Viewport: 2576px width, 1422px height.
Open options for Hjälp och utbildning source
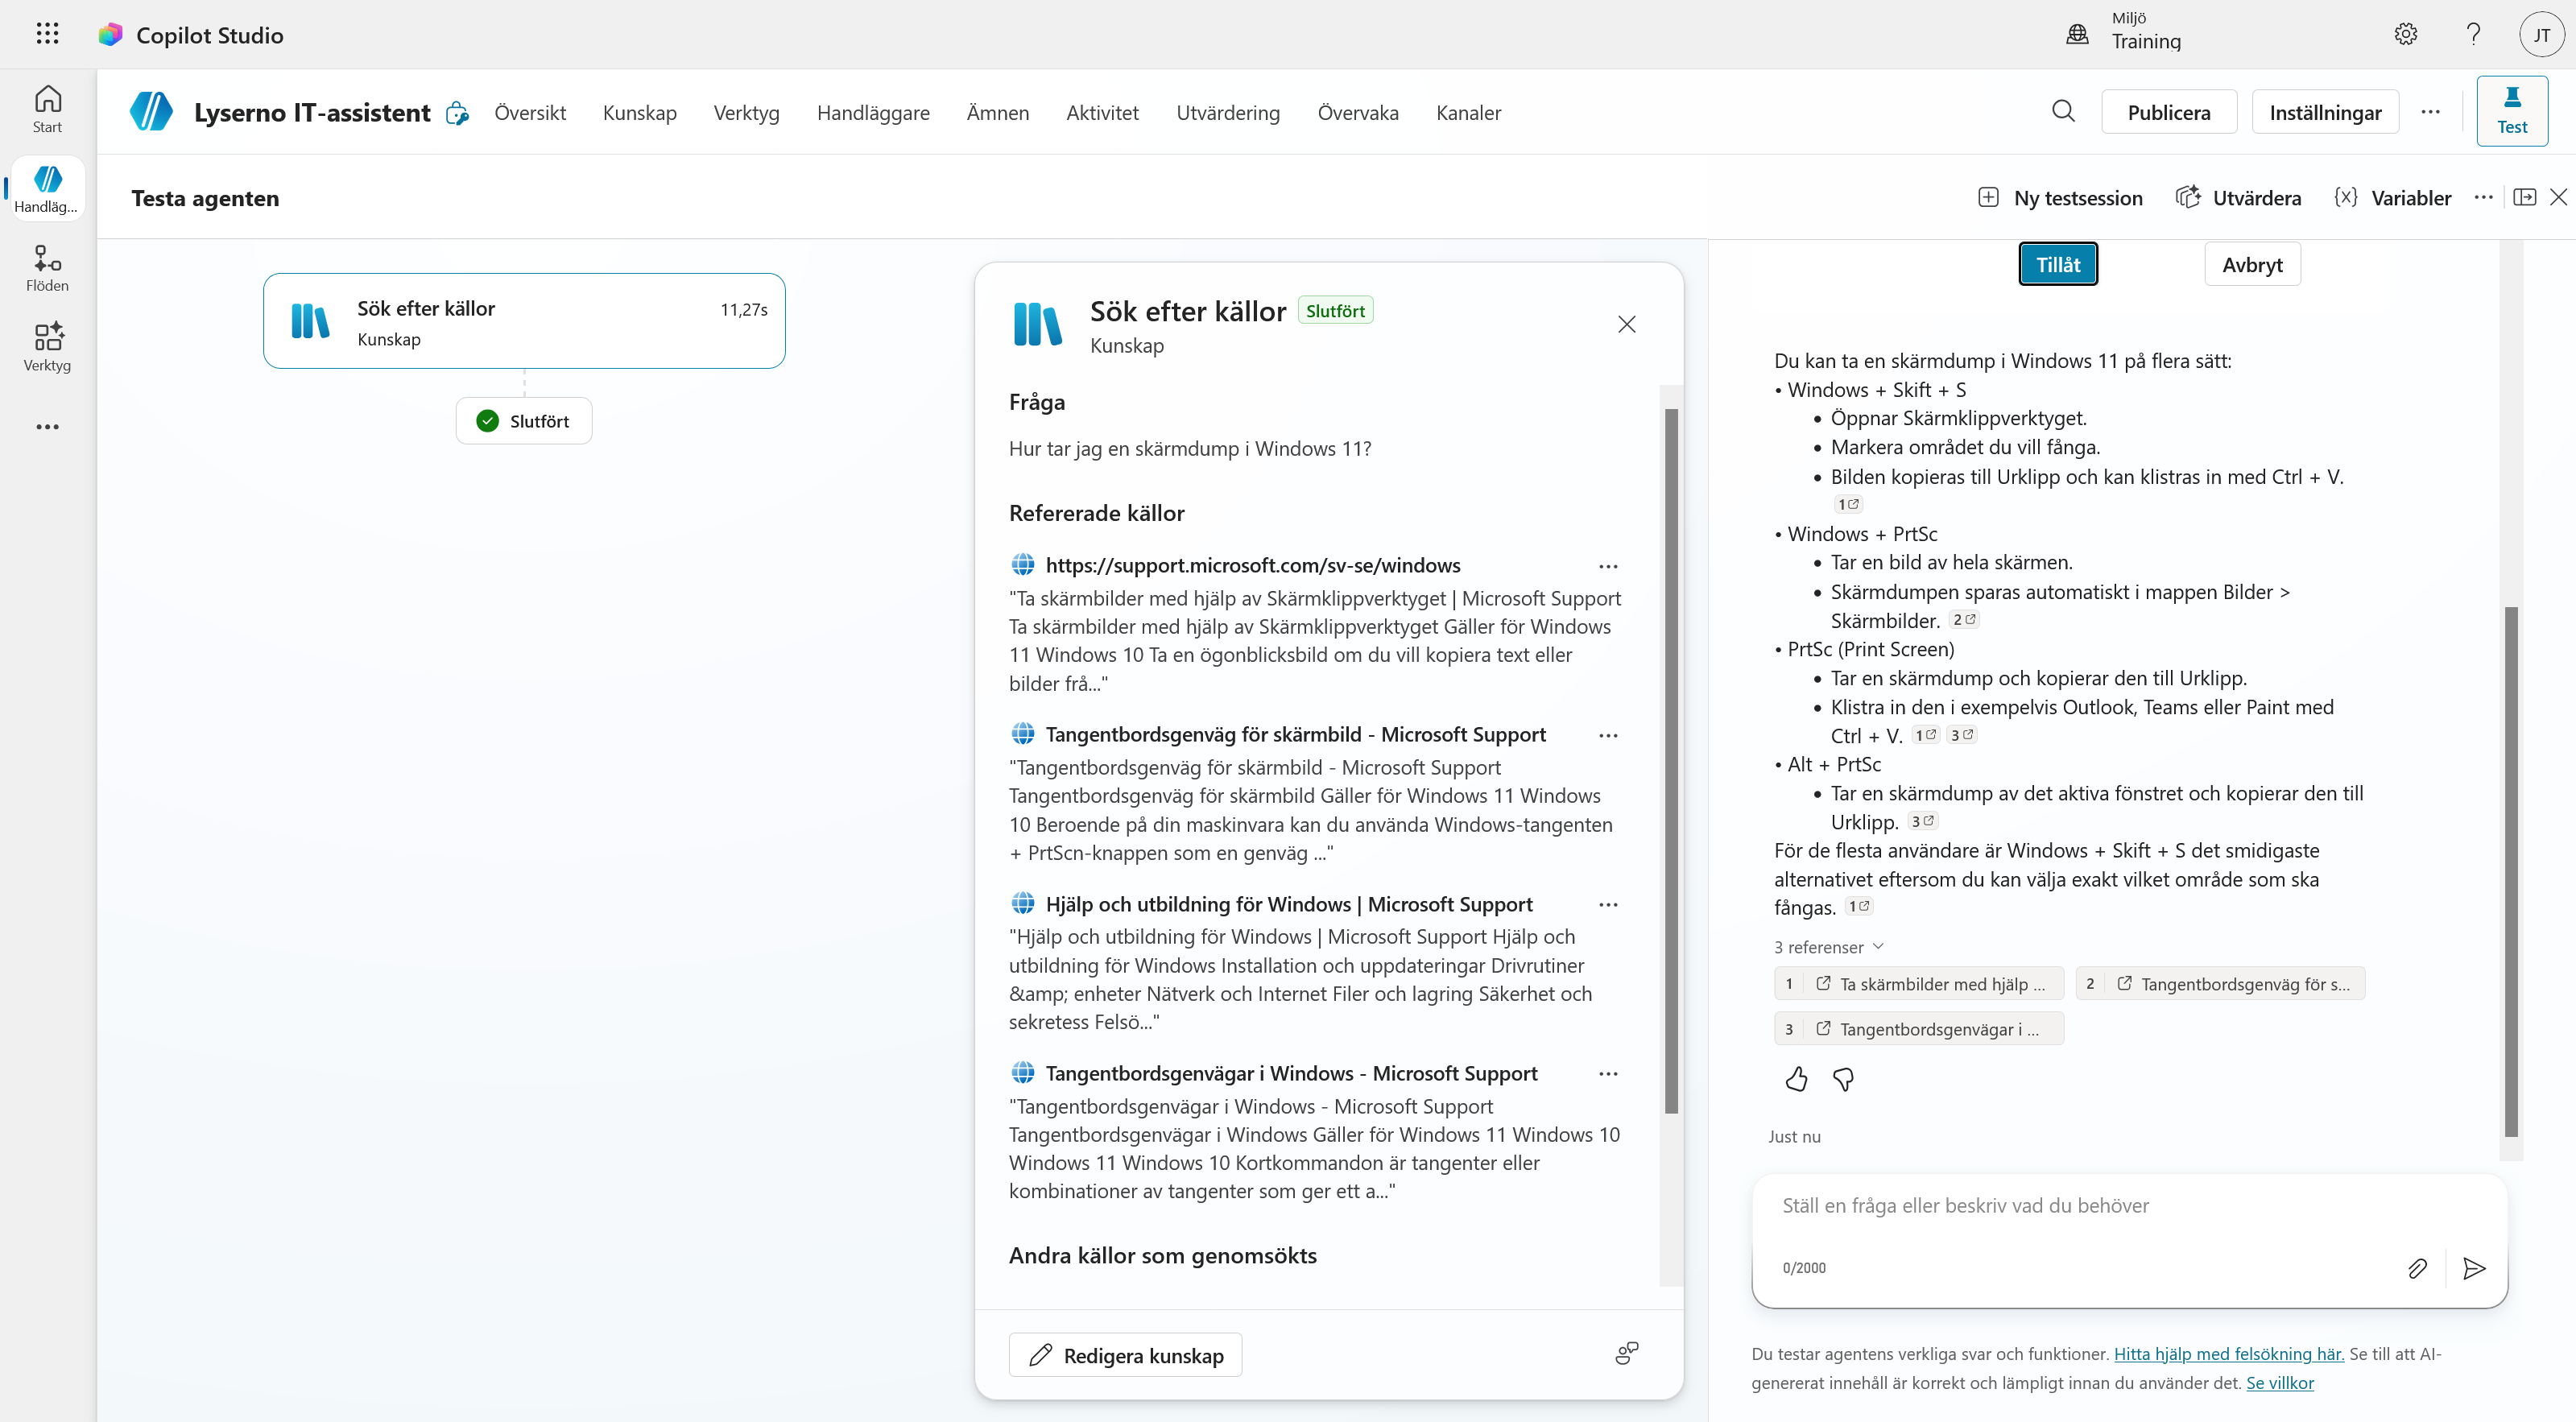(x=1608, y=905)
